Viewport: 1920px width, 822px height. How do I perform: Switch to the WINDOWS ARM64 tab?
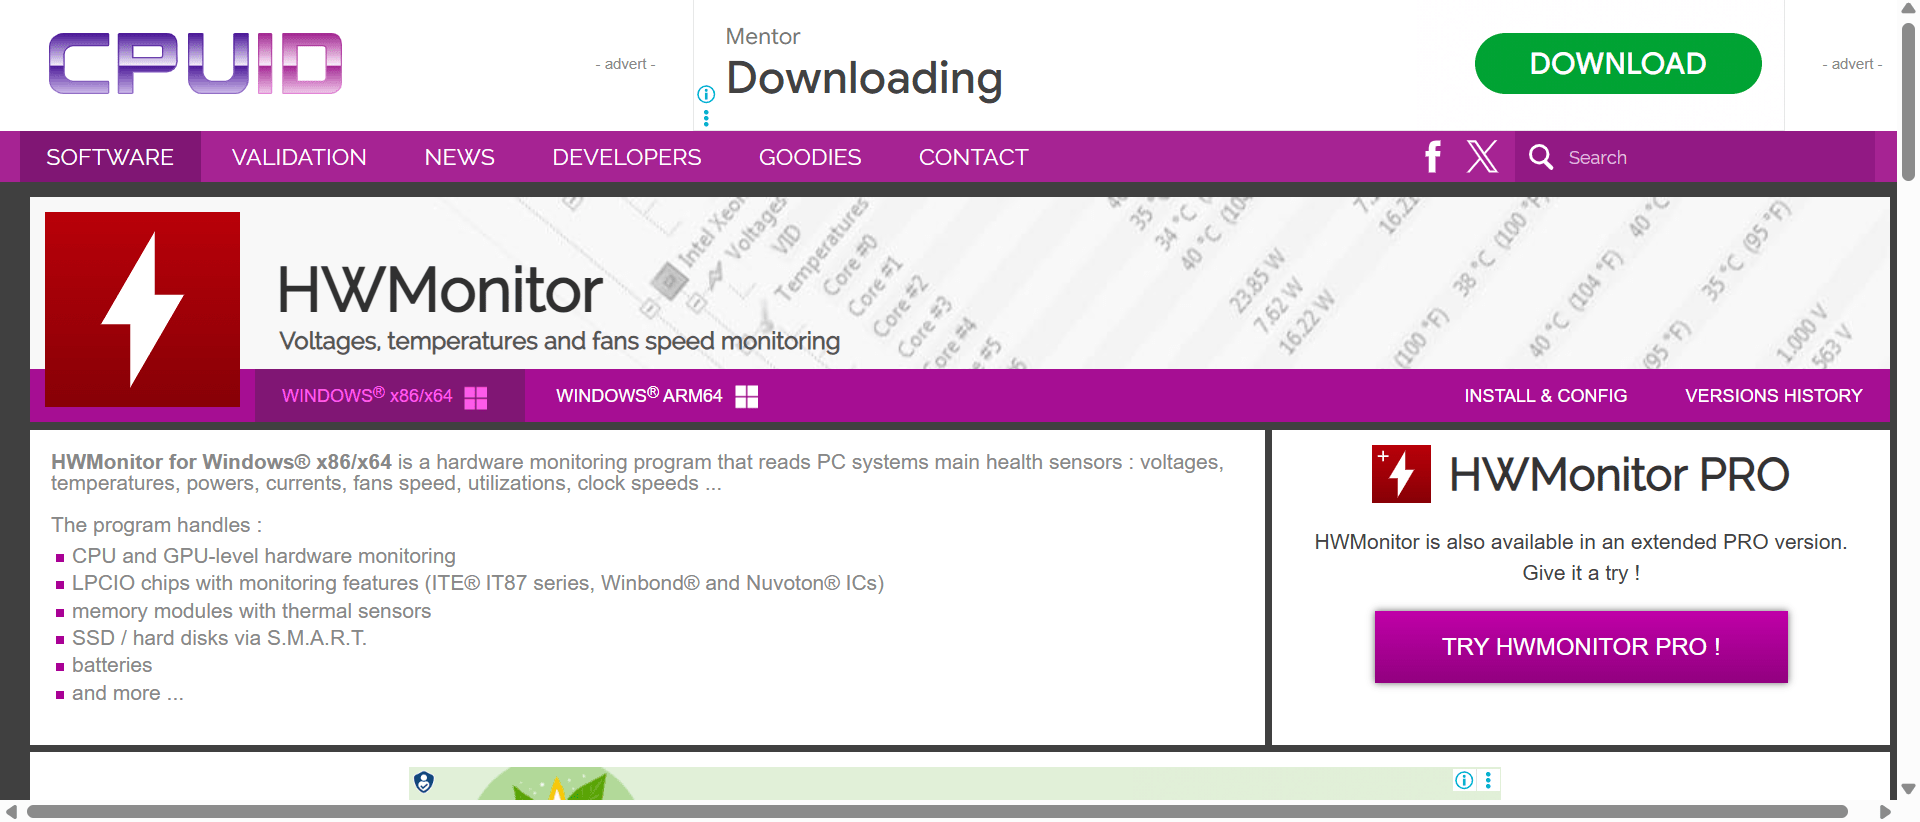657,396
